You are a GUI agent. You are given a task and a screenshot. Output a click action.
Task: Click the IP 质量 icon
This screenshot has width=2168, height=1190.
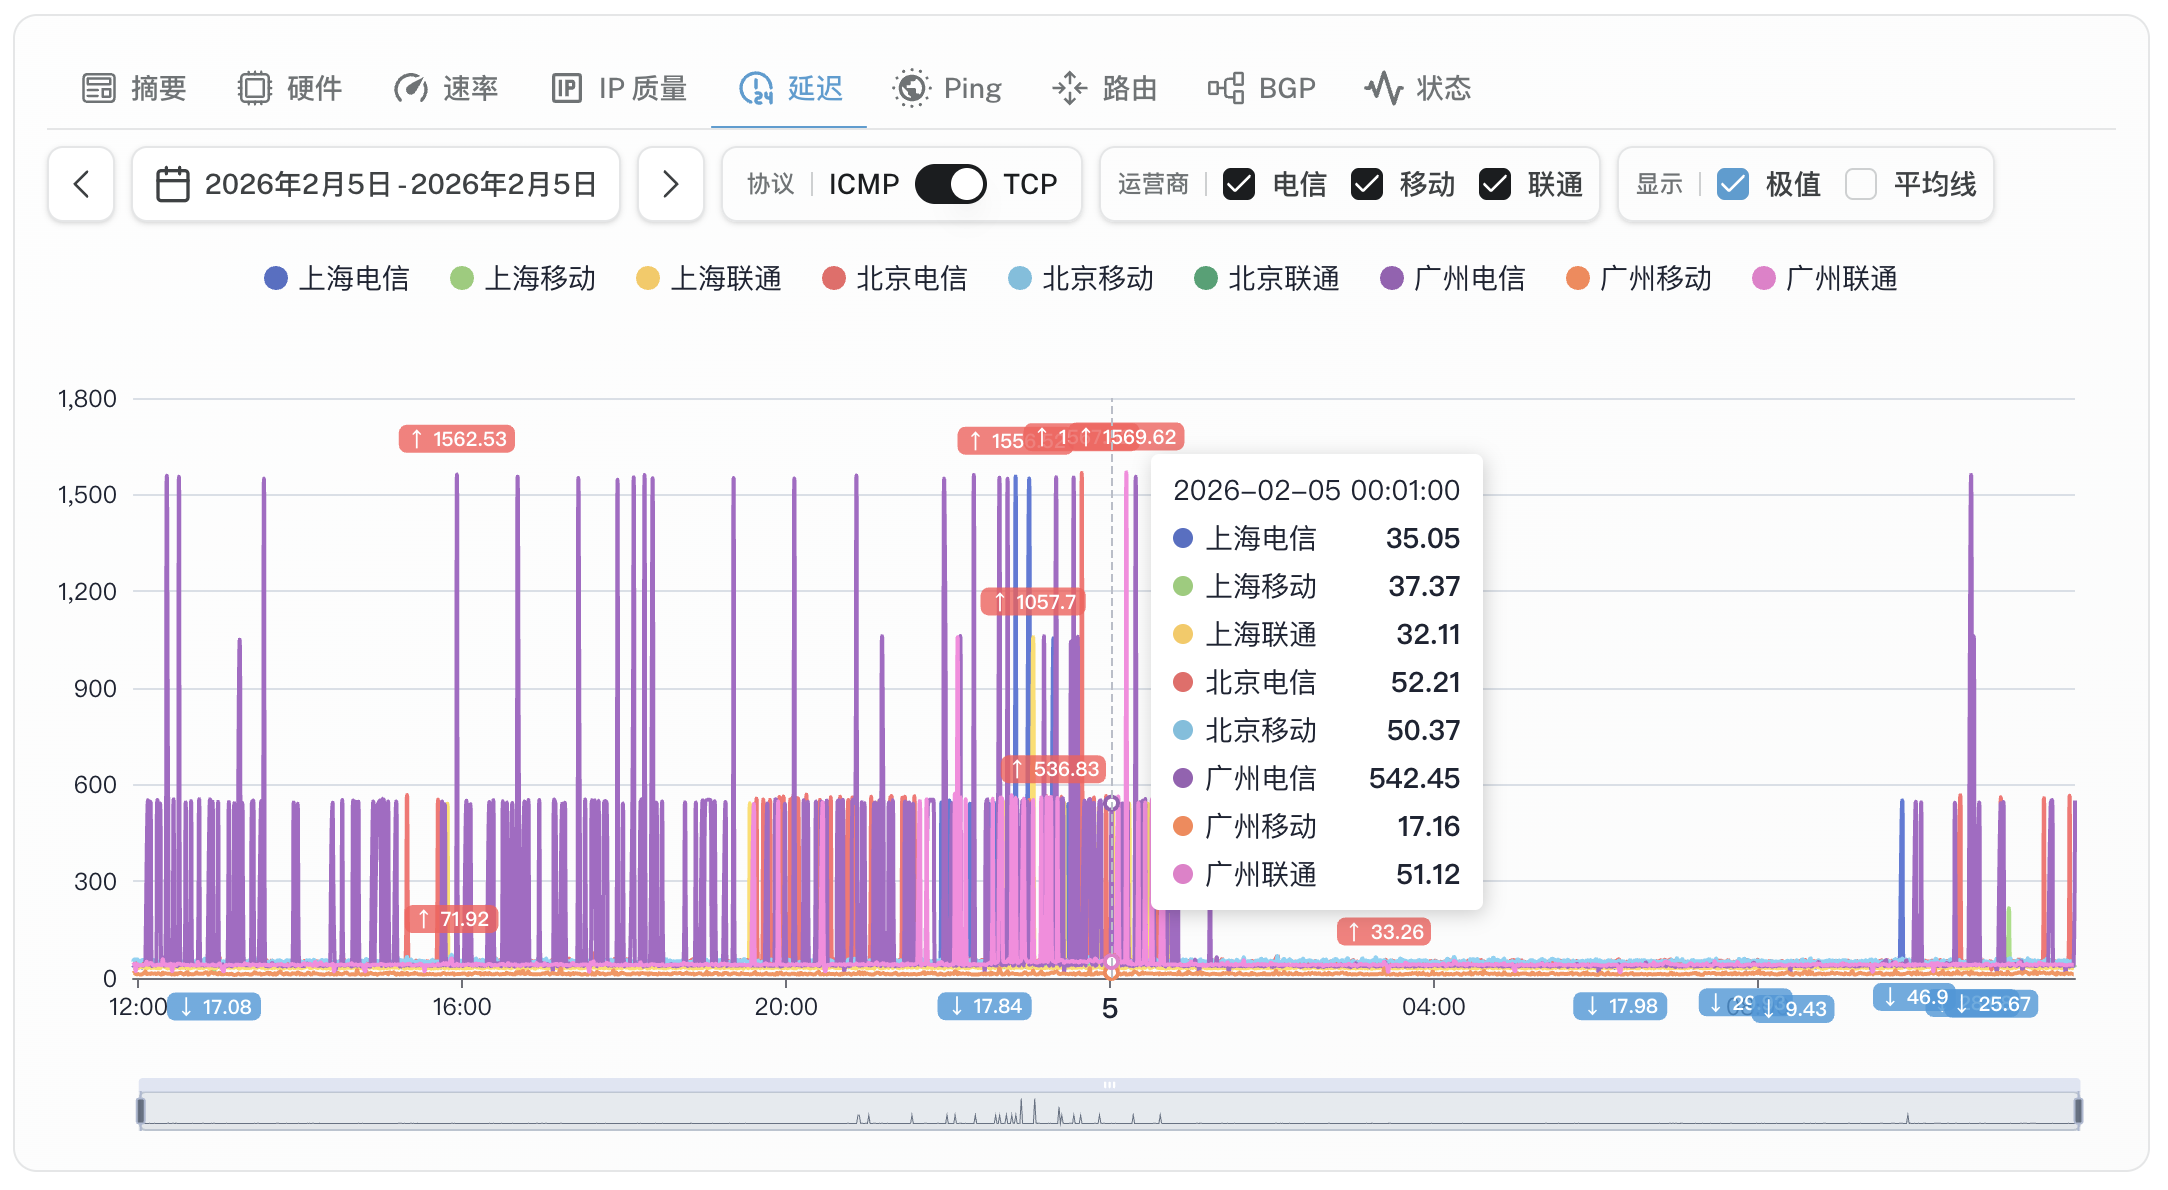[x=566, y=88]
